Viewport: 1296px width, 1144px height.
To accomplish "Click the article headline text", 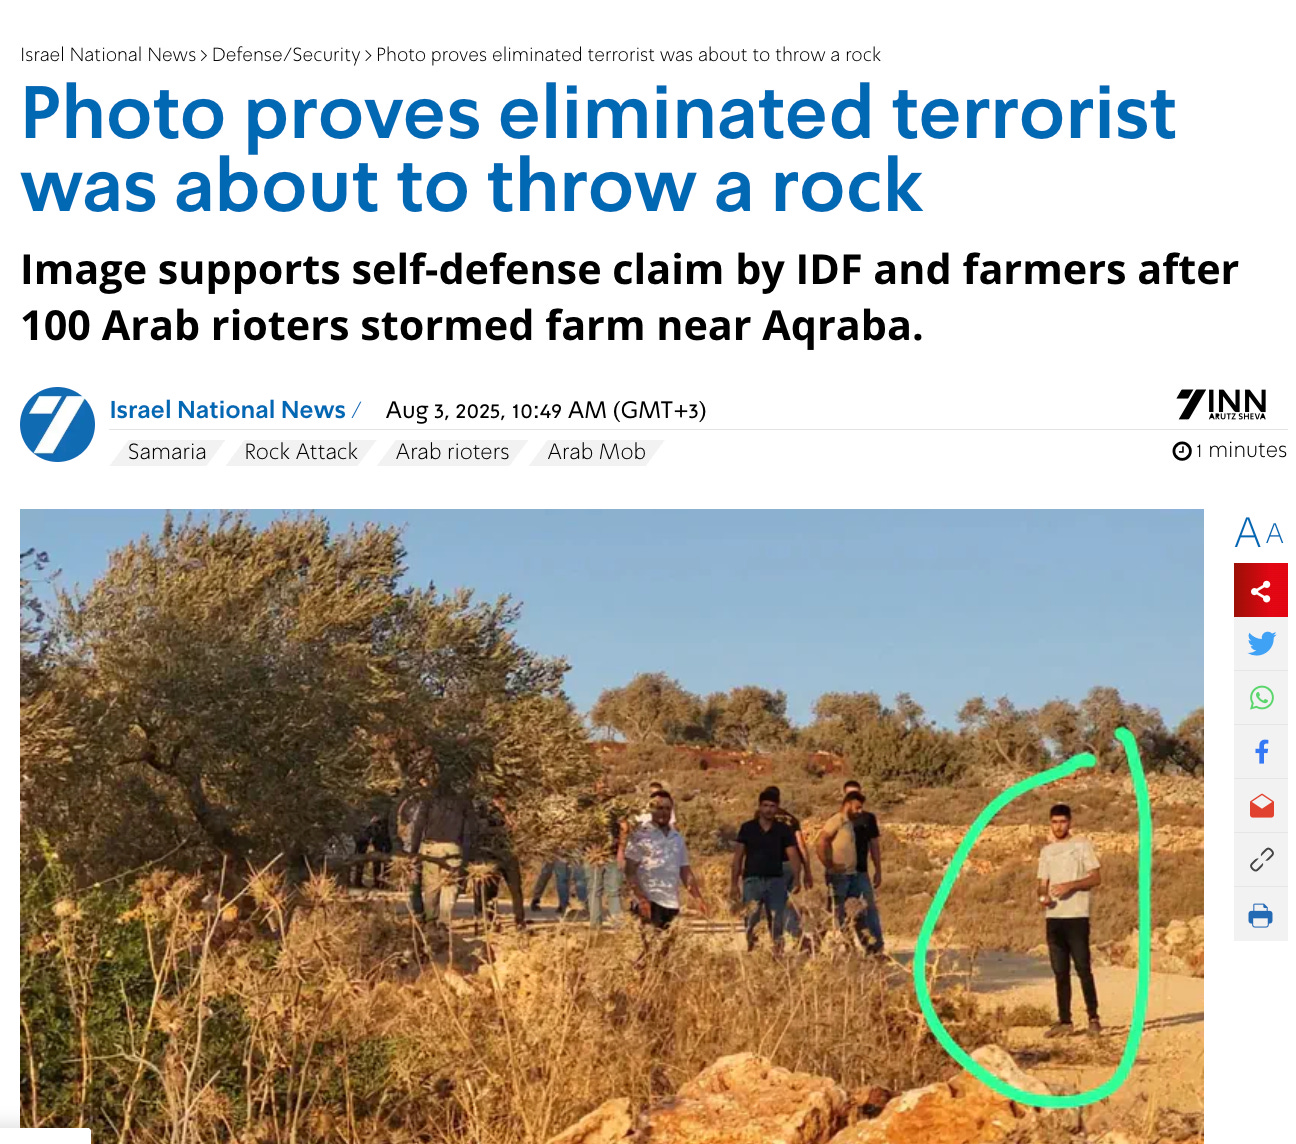I will click(598, 149).
